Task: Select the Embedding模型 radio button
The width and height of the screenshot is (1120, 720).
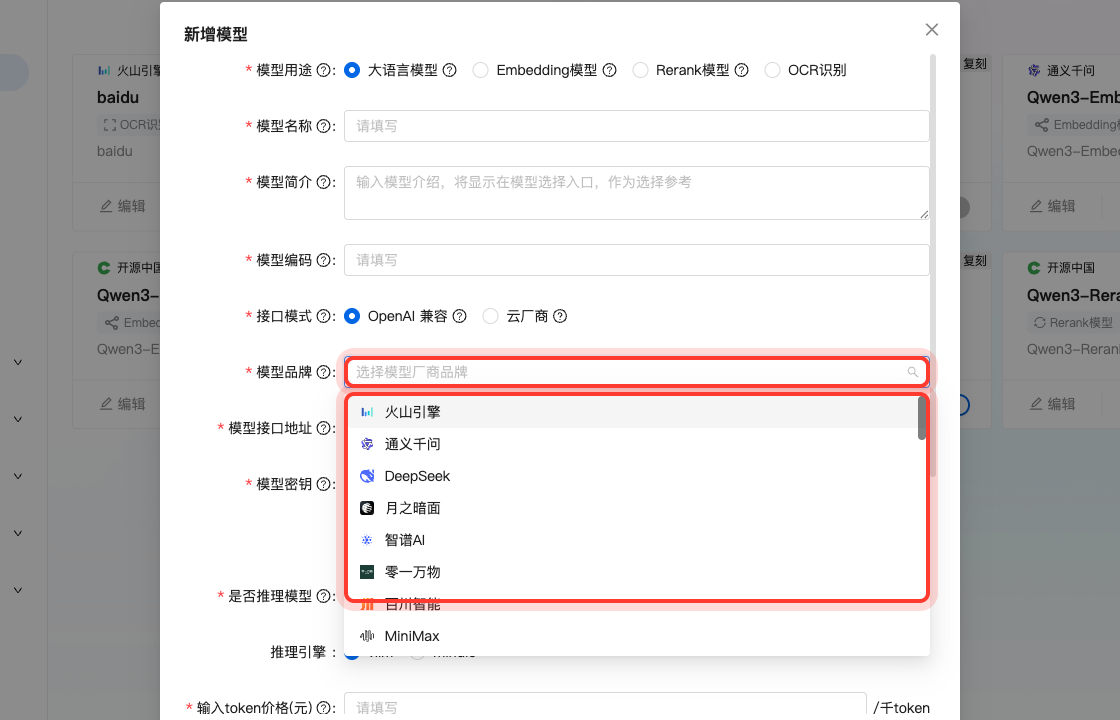Action: point(480,69)
